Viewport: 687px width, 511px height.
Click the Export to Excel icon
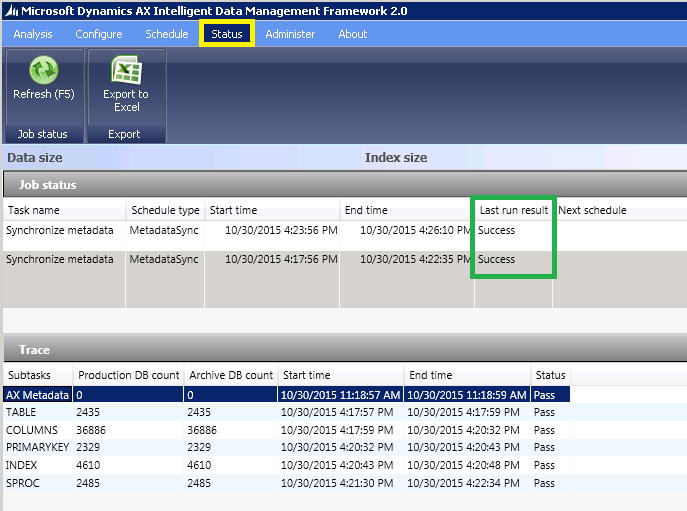click(x=125, y=71)
